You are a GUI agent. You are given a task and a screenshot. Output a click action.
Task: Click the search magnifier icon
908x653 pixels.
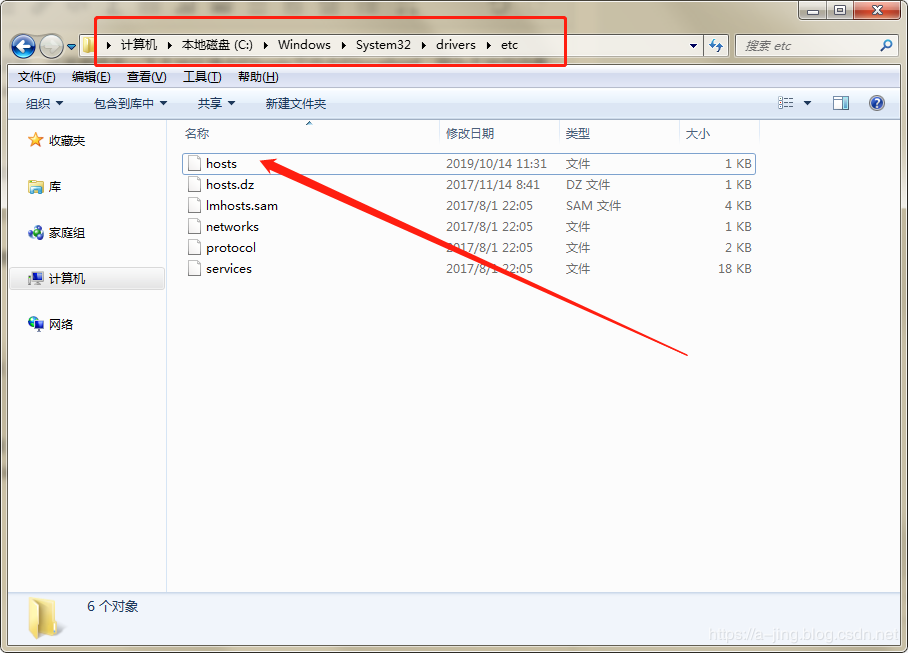point(885,46)
